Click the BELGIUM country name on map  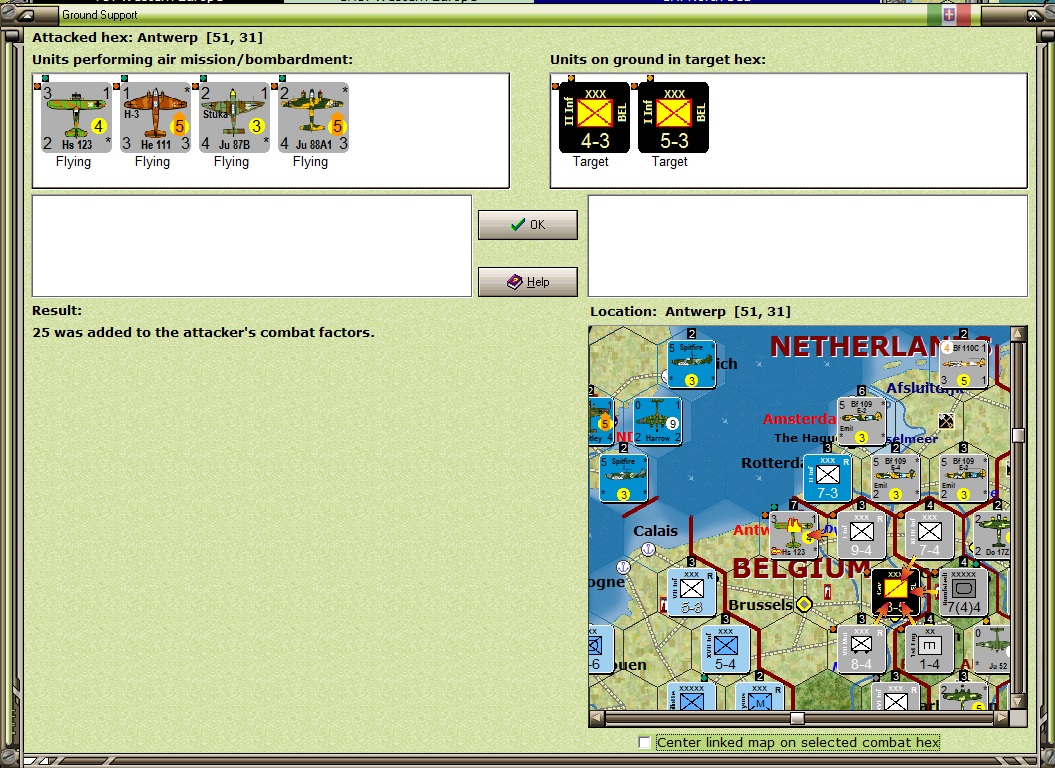pos(801,569)
